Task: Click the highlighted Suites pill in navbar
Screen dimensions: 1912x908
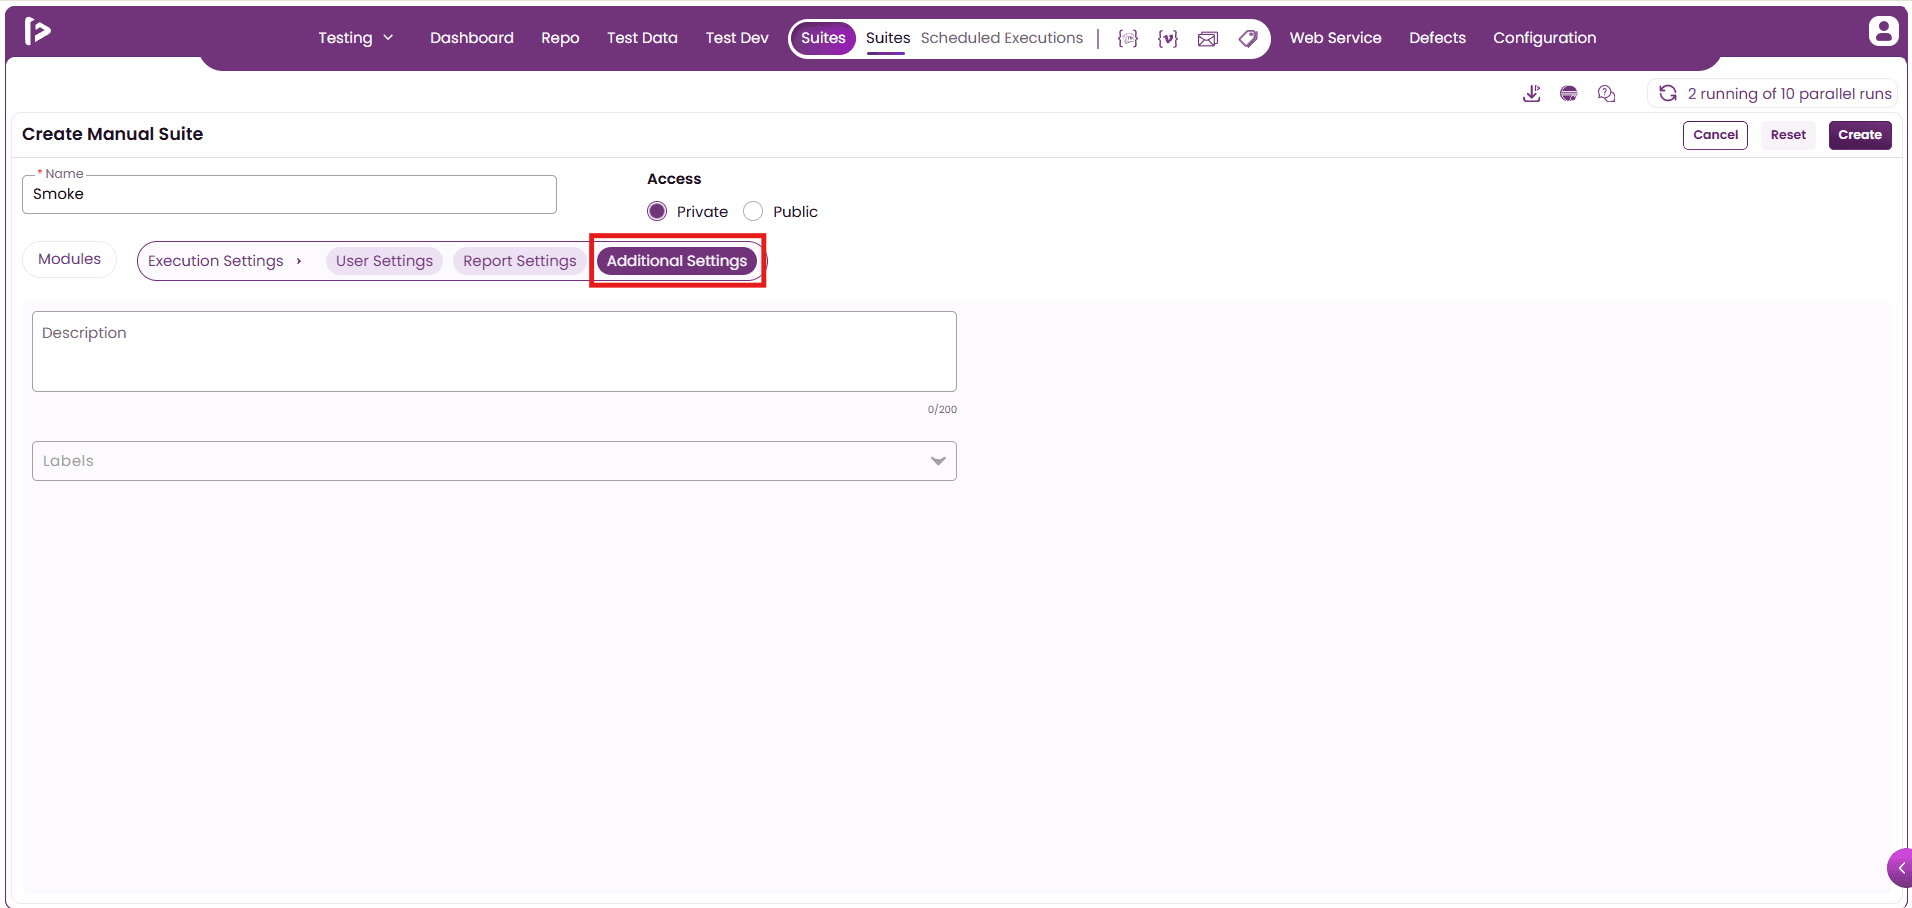Action: [x=823, y=38]
